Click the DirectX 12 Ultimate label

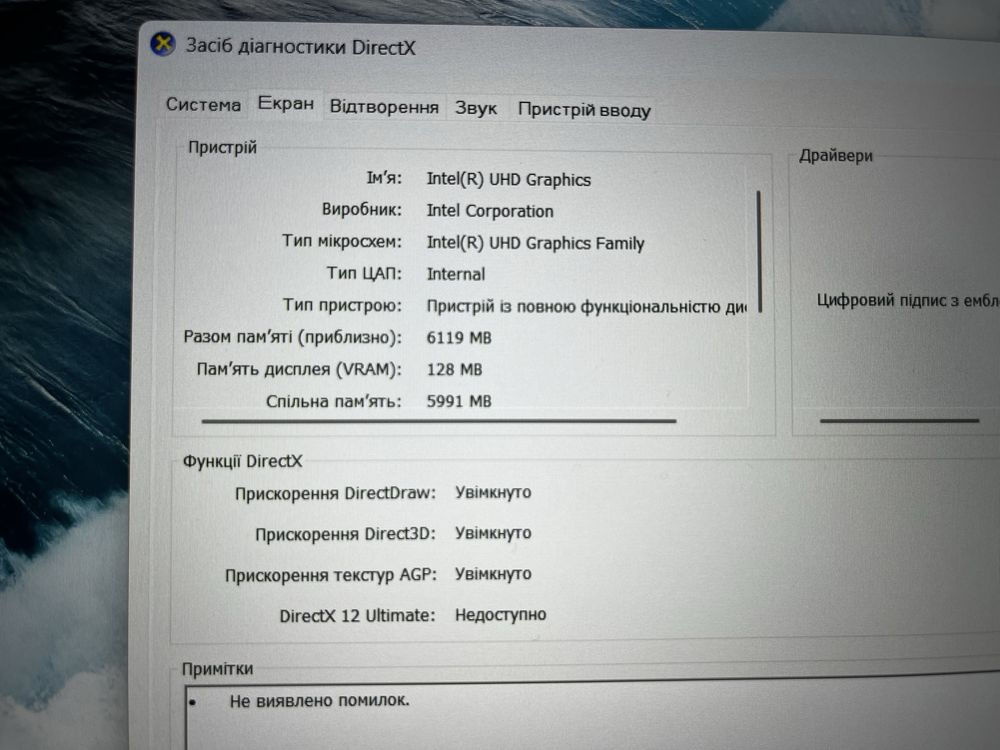(x=357, y=615)
